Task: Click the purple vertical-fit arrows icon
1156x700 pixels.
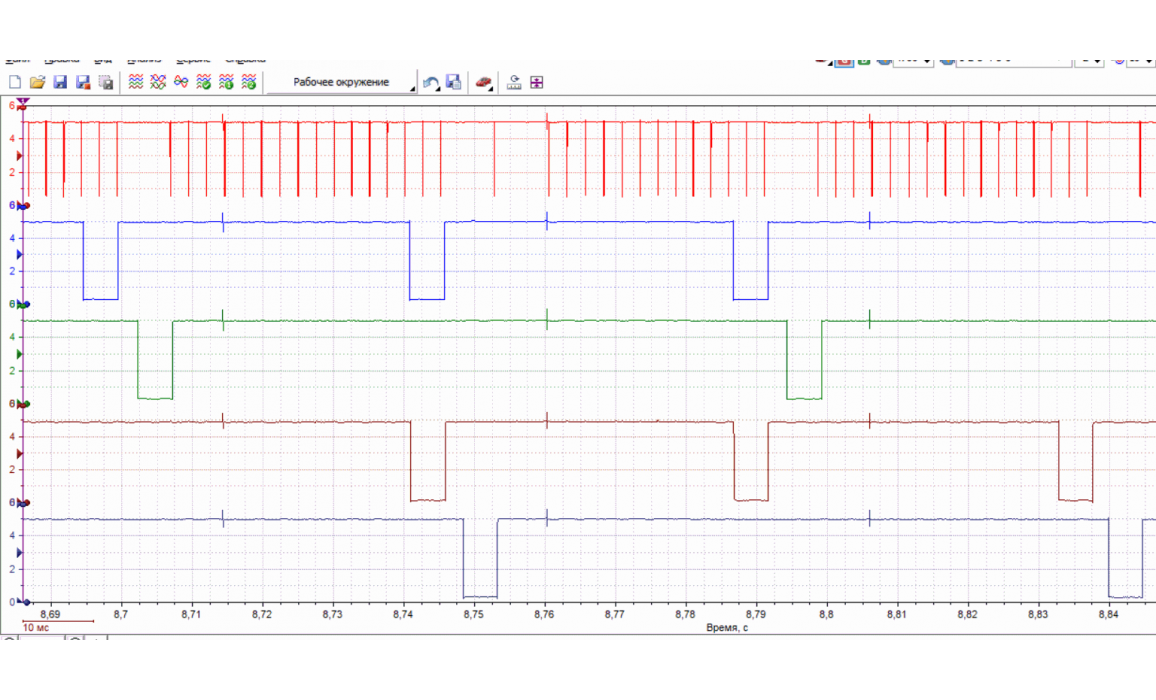Action: tap(537, 82)
